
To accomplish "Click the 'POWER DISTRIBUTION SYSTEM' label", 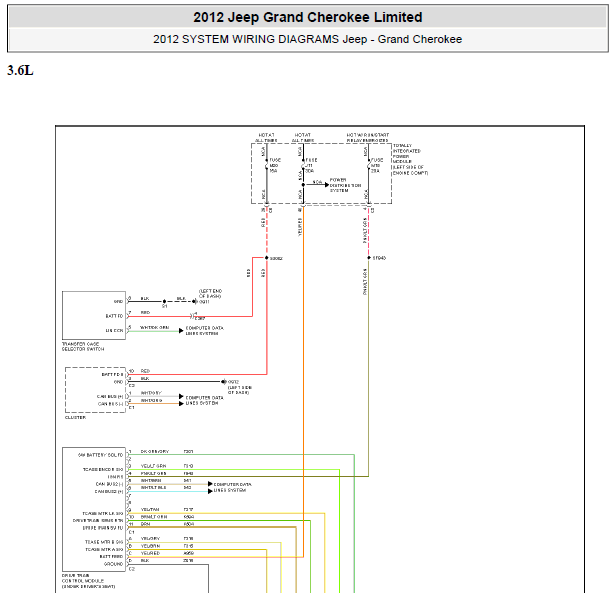I will click(345, 185).
